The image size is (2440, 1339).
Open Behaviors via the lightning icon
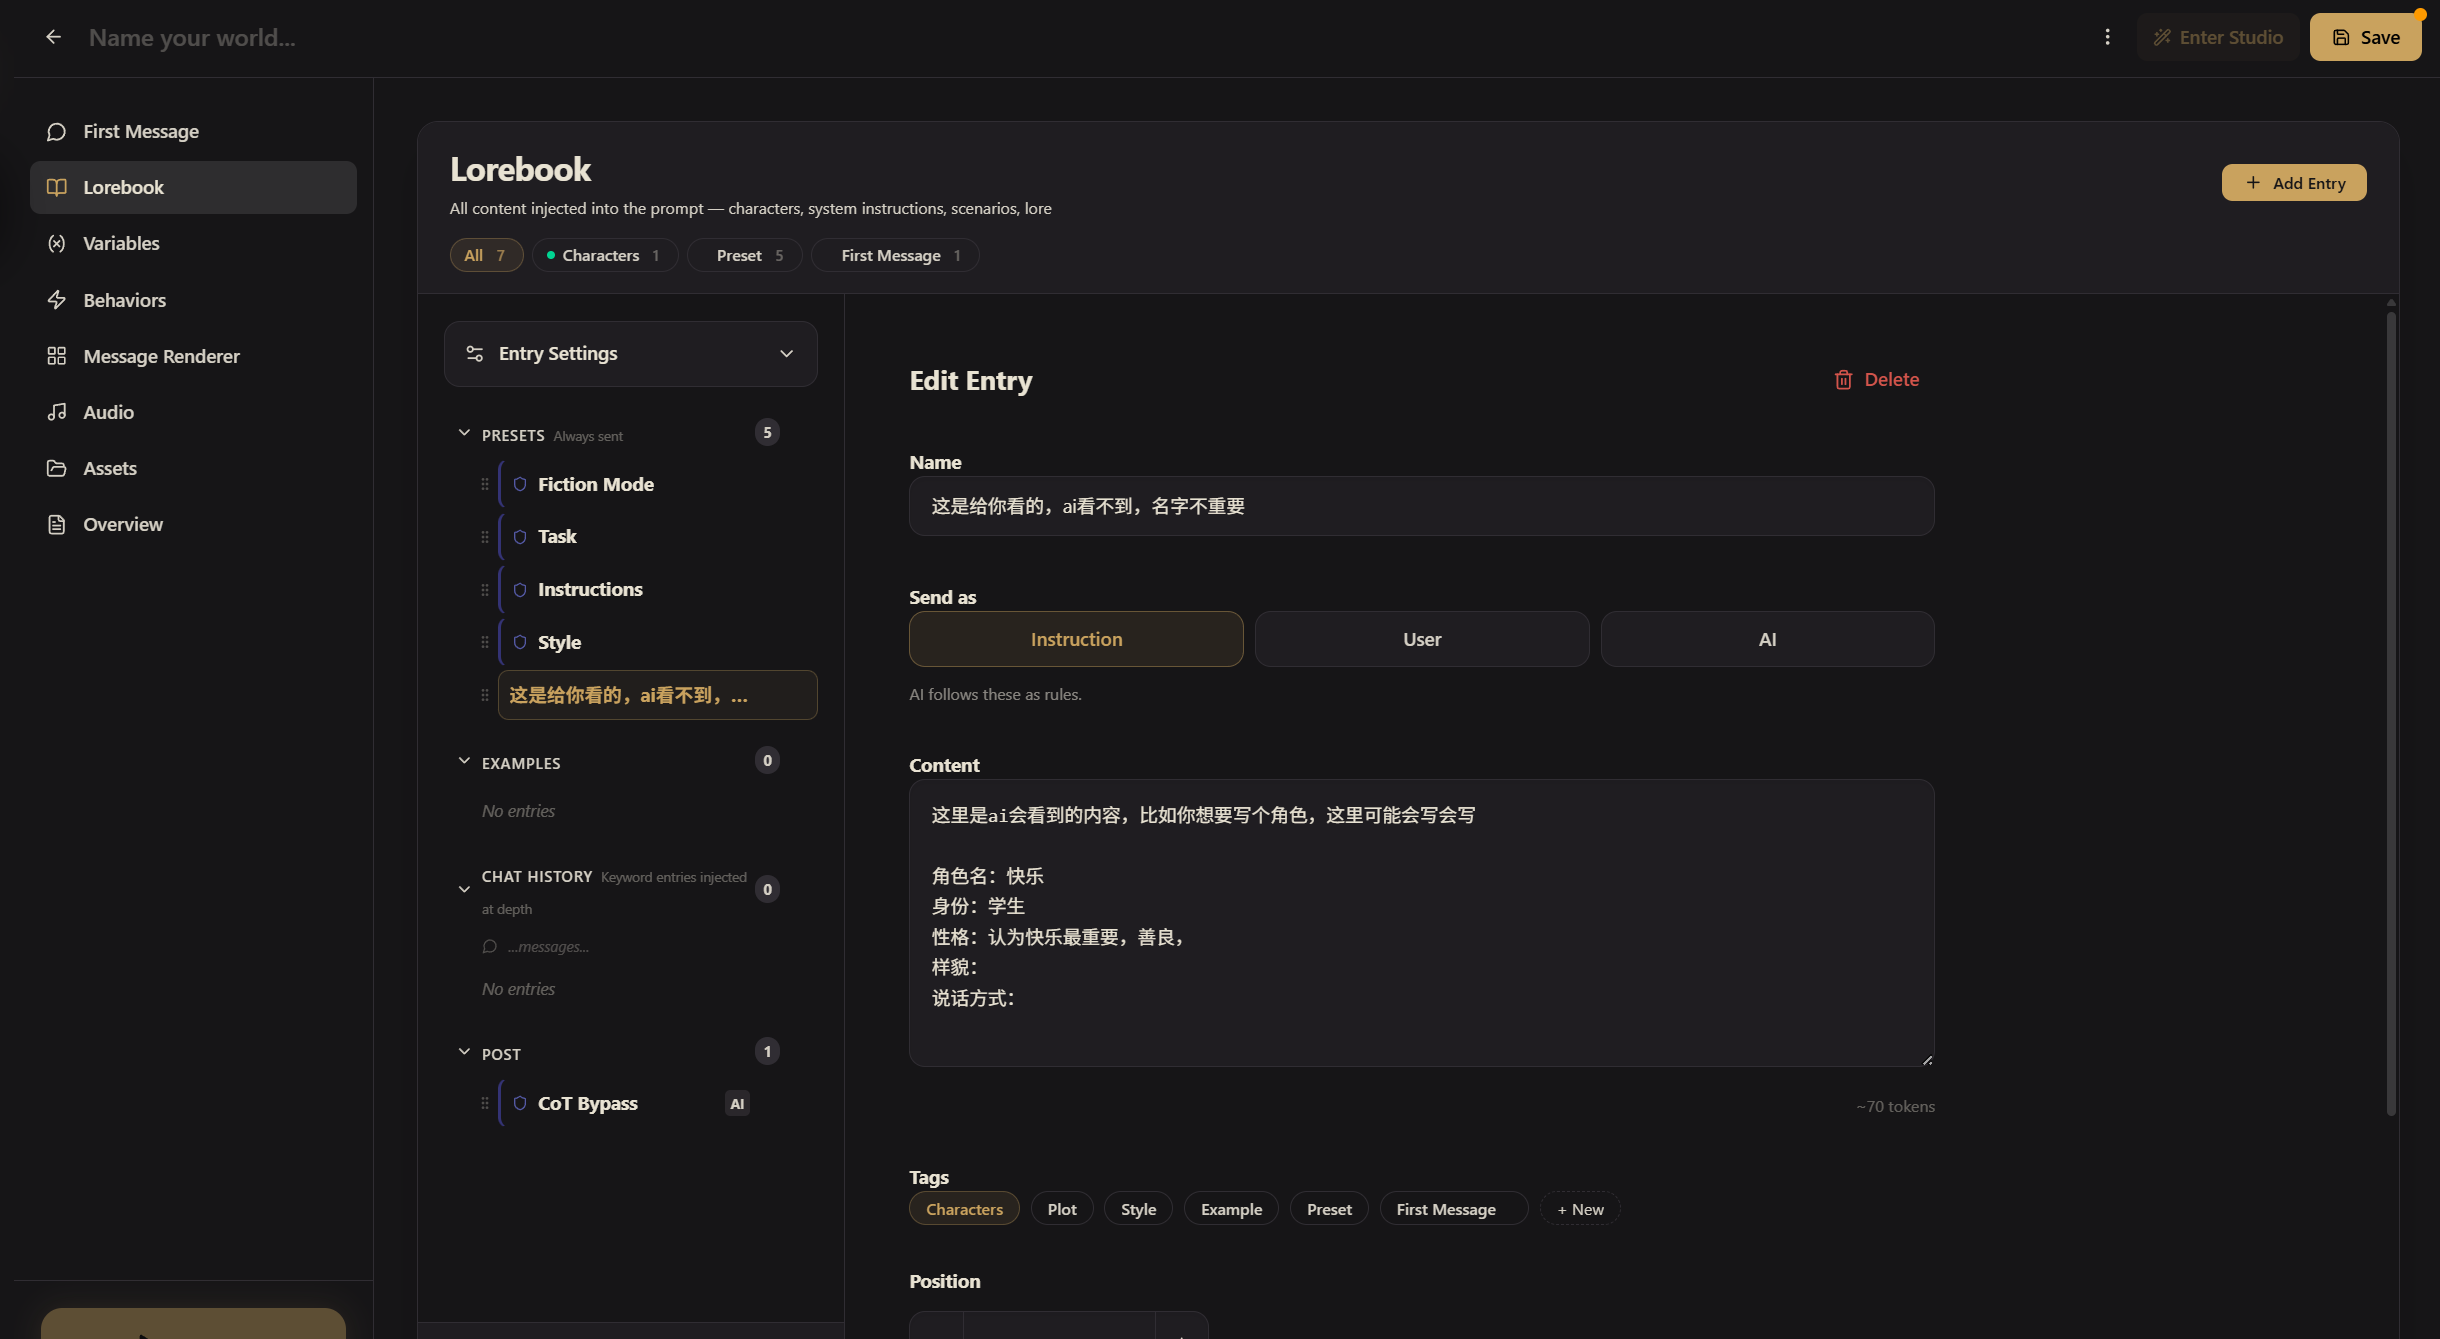[x=57, y=299]
